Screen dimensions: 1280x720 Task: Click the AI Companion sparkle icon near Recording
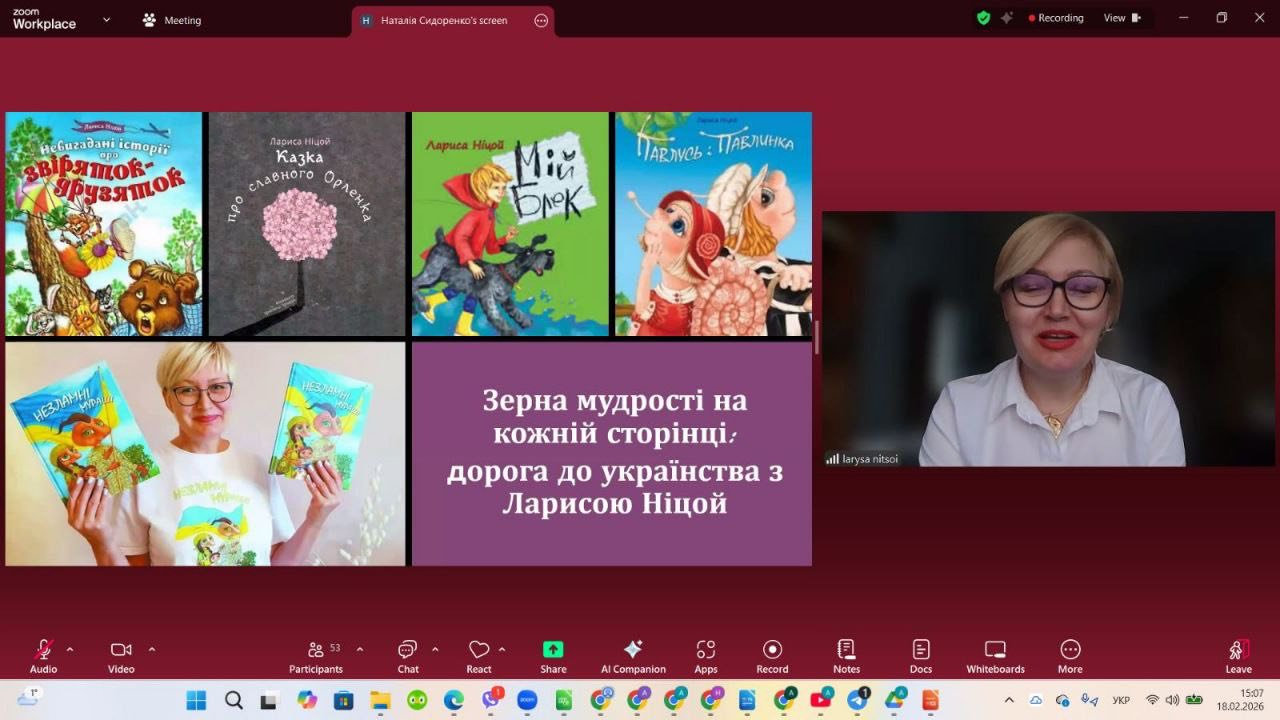tap(1007, 18)
